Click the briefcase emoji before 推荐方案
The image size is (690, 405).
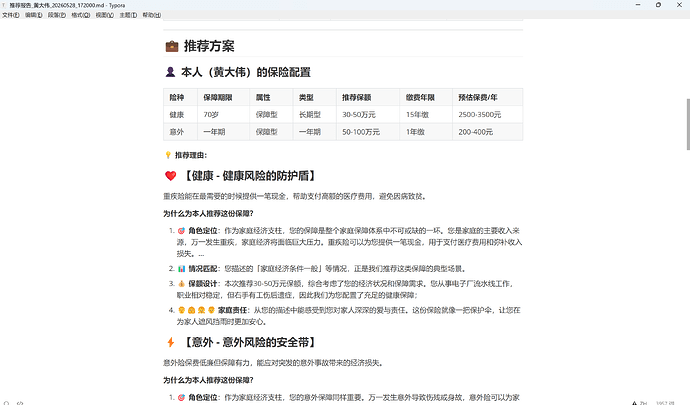(172, 46)
